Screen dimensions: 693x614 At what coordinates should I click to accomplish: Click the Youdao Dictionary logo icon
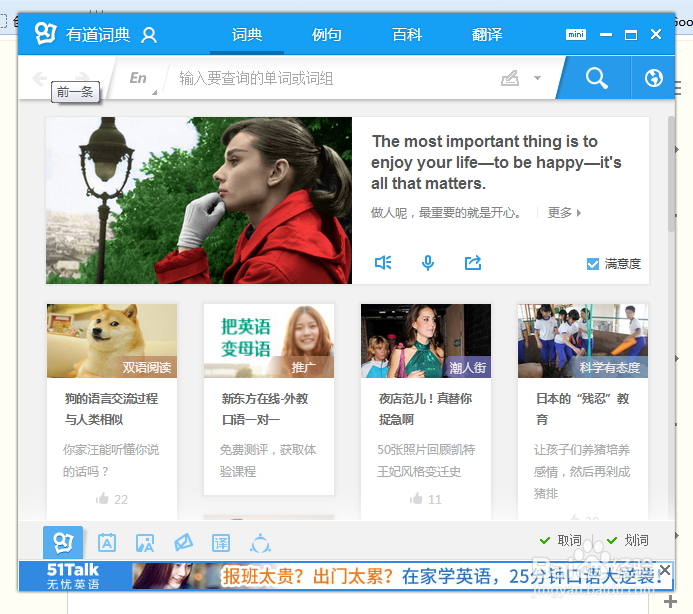pos(46,34)
